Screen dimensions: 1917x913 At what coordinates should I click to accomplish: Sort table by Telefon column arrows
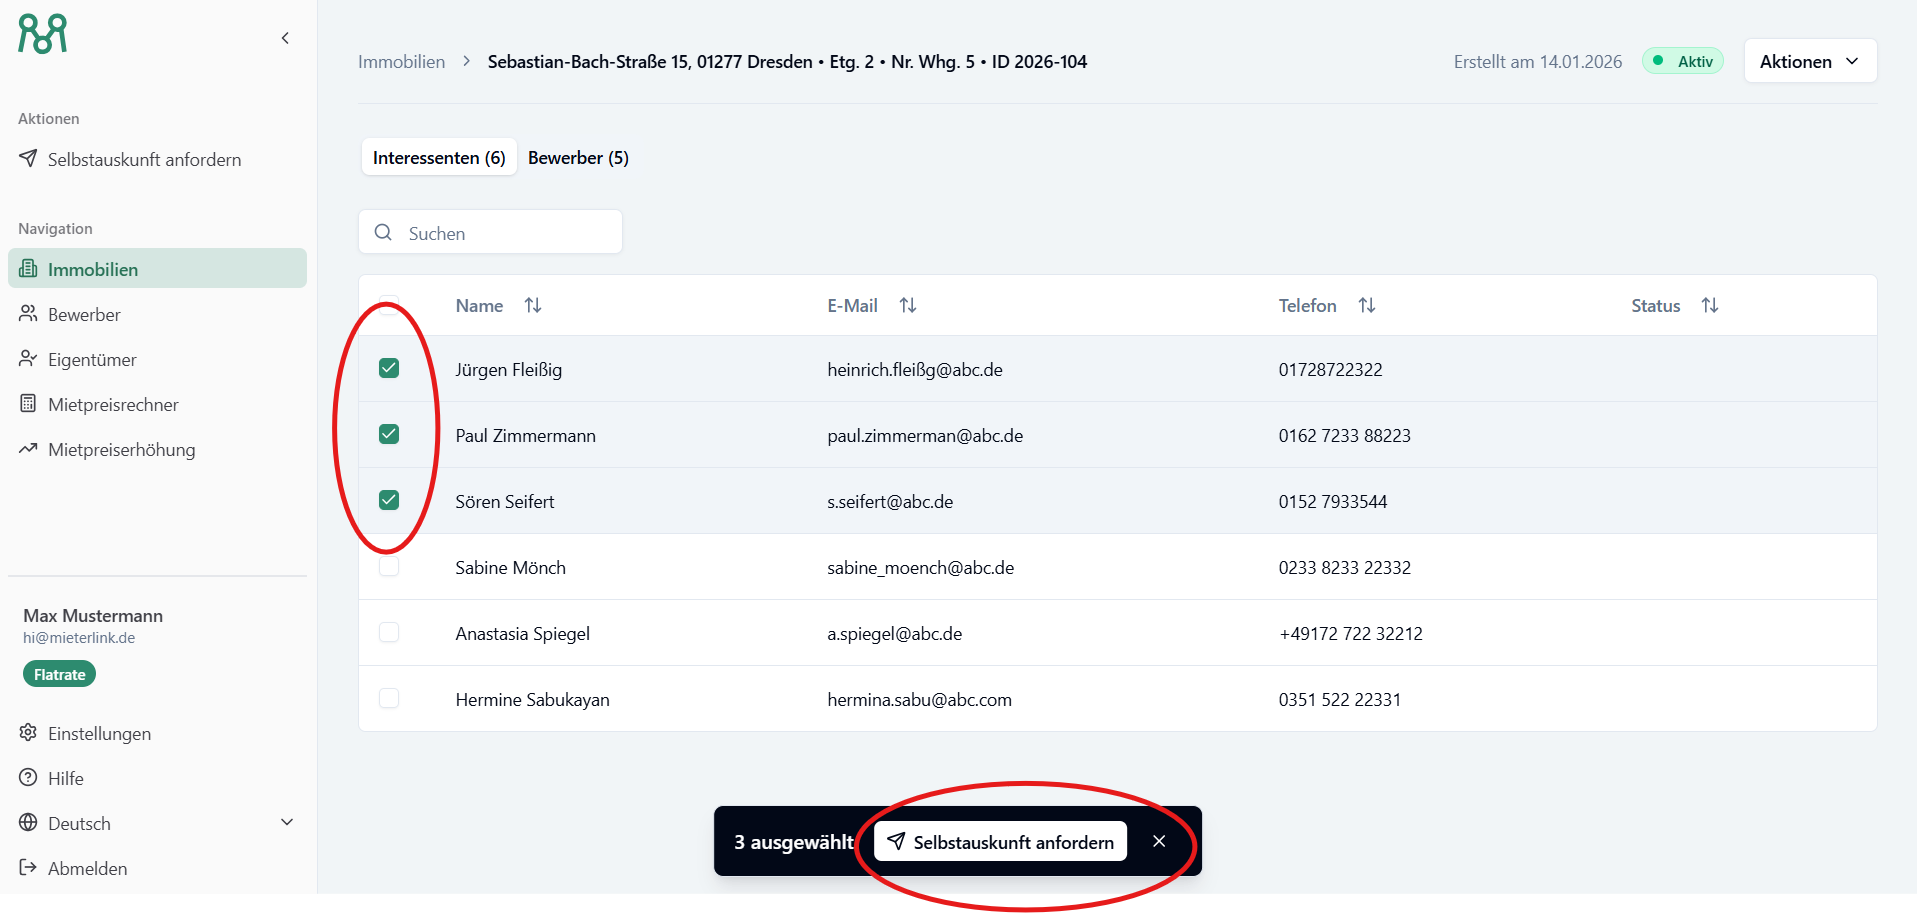(1366, 305)
